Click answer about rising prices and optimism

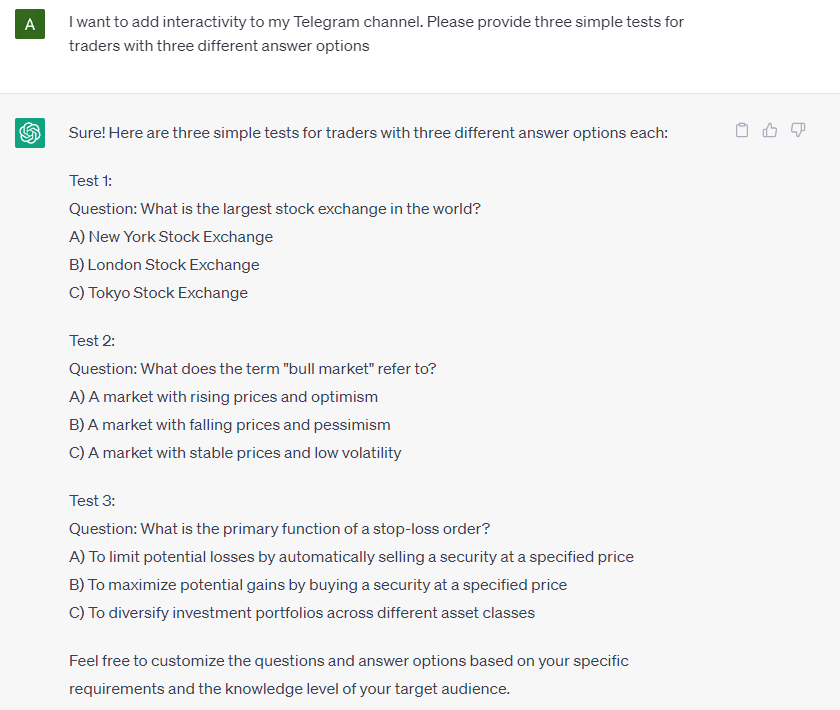pos(223,397)
